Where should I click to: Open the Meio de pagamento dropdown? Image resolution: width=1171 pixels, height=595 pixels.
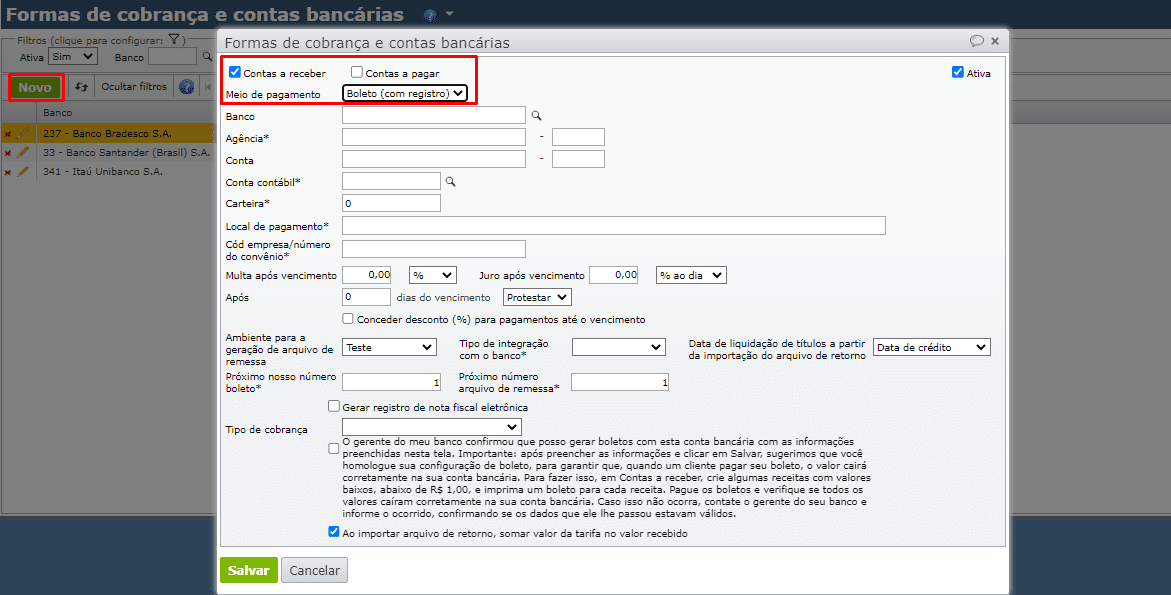pos(405,93)
